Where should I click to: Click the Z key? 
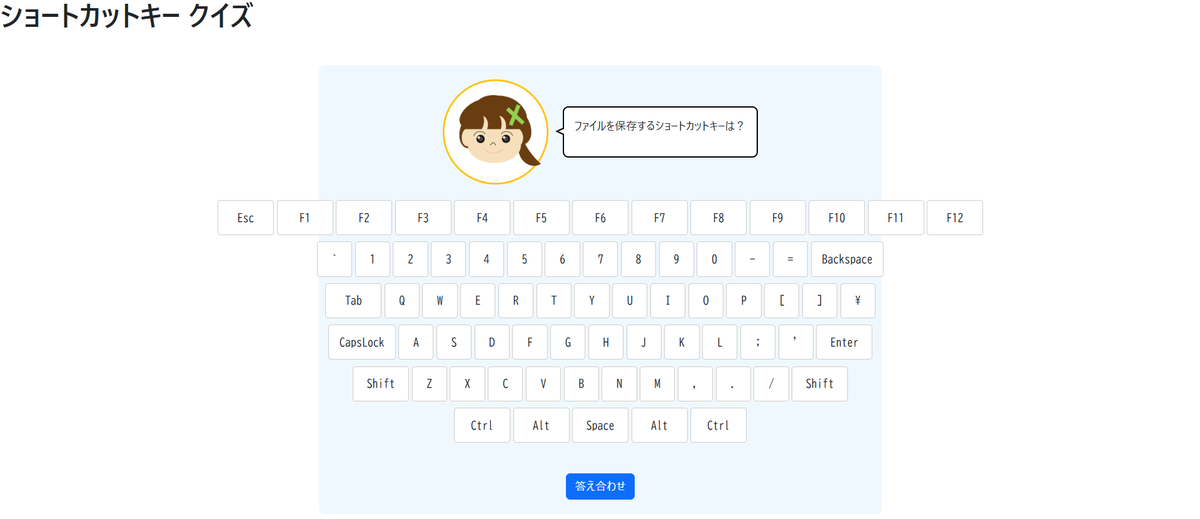coord(429,384)
